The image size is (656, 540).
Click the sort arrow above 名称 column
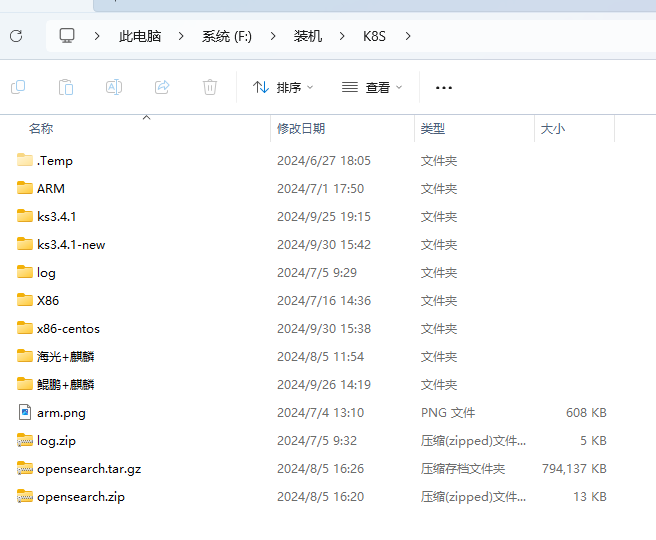tap(146, 118)
